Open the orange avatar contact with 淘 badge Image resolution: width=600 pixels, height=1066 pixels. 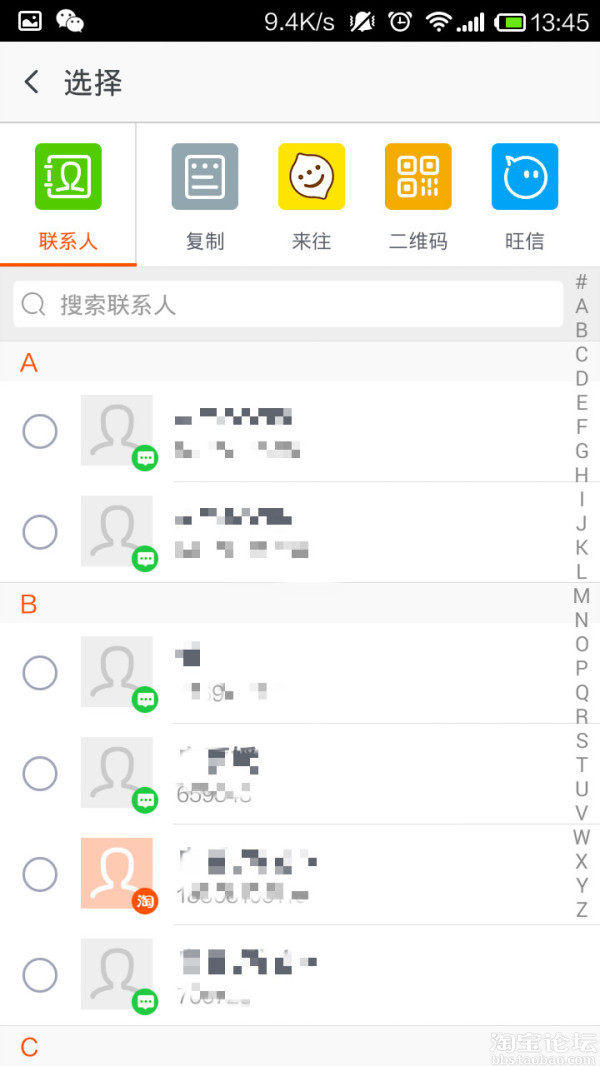tap(117, 873)
